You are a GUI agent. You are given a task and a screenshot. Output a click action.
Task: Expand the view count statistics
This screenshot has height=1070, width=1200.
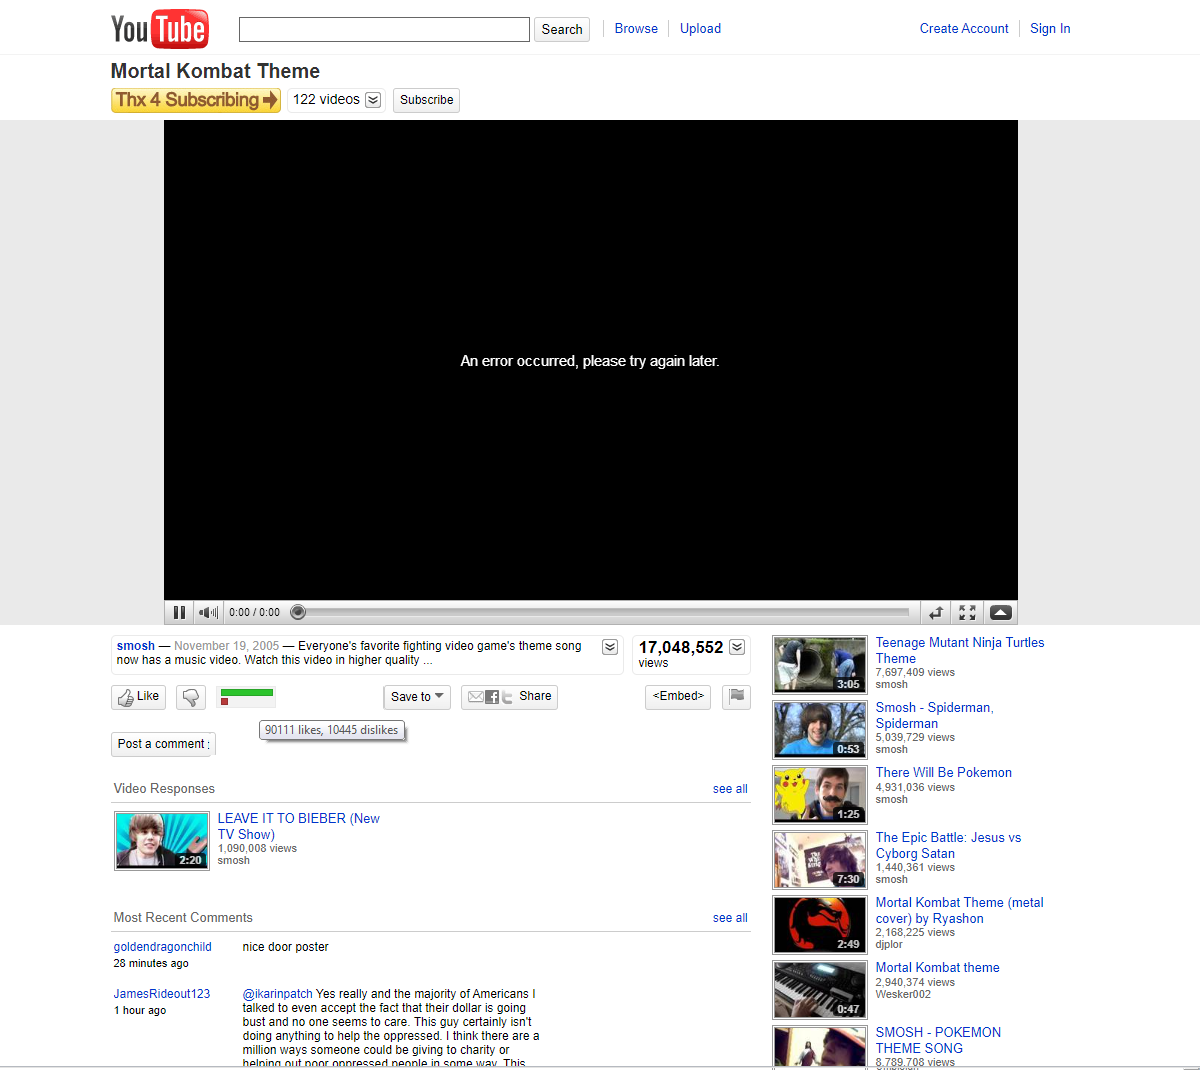737,647
